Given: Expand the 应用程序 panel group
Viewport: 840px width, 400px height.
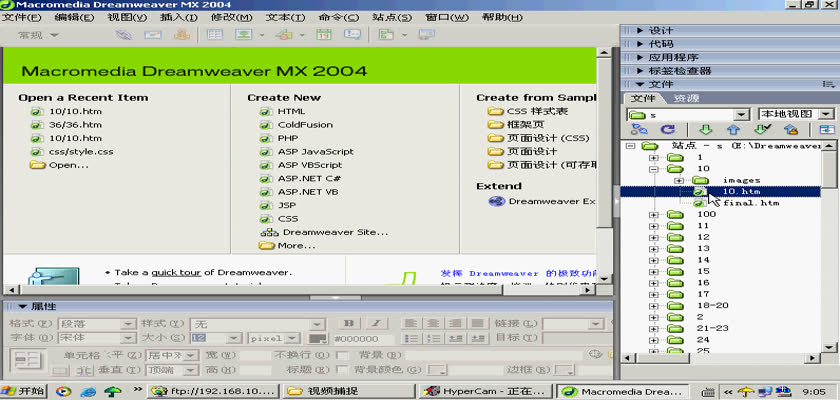Looking at the screenshot, I should pyautogui.click(x=640, y=57).
